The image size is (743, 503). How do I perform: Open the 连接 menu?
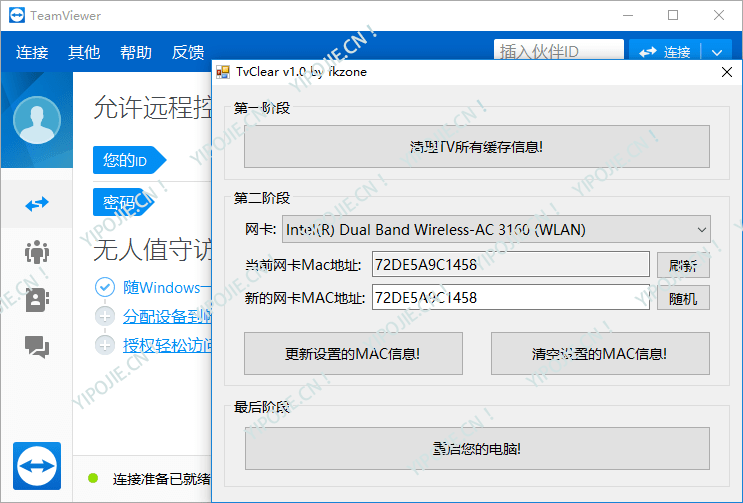click(32, 52)
